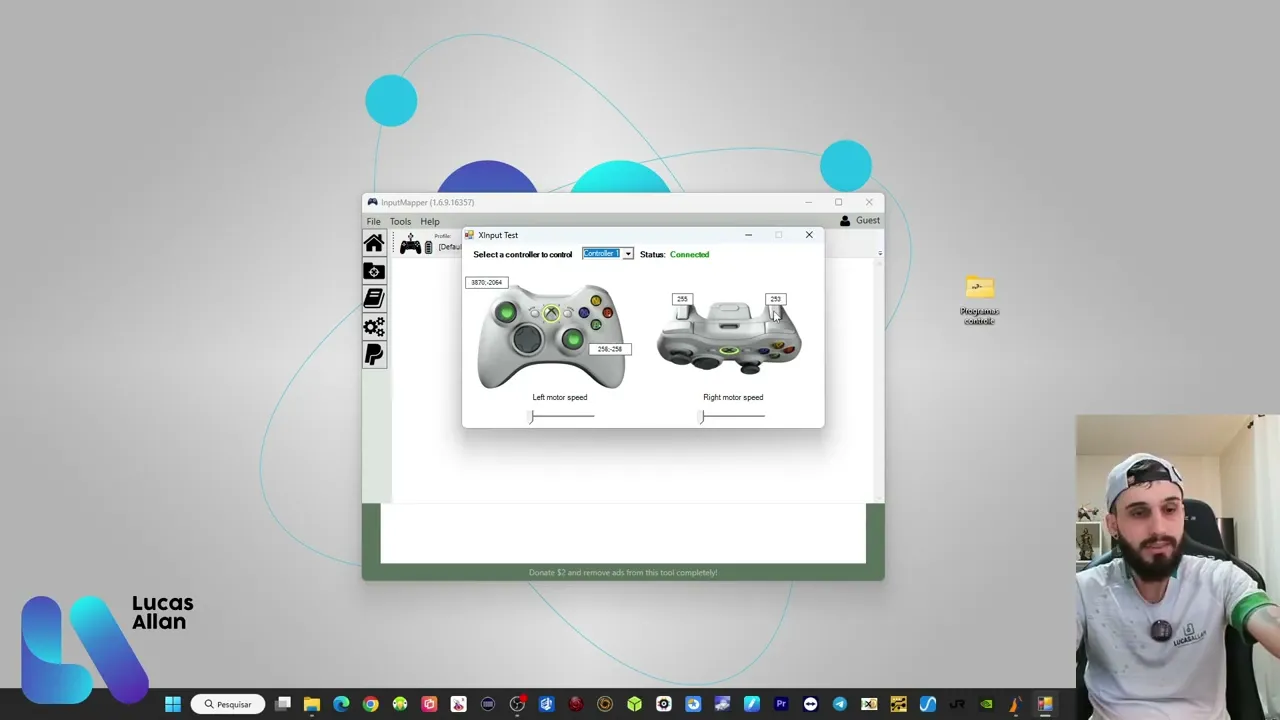This screenshot has height=720, width=1280.
Task: Click the USB controller icon in InputMapper
Action: click(x=410, y=245)
